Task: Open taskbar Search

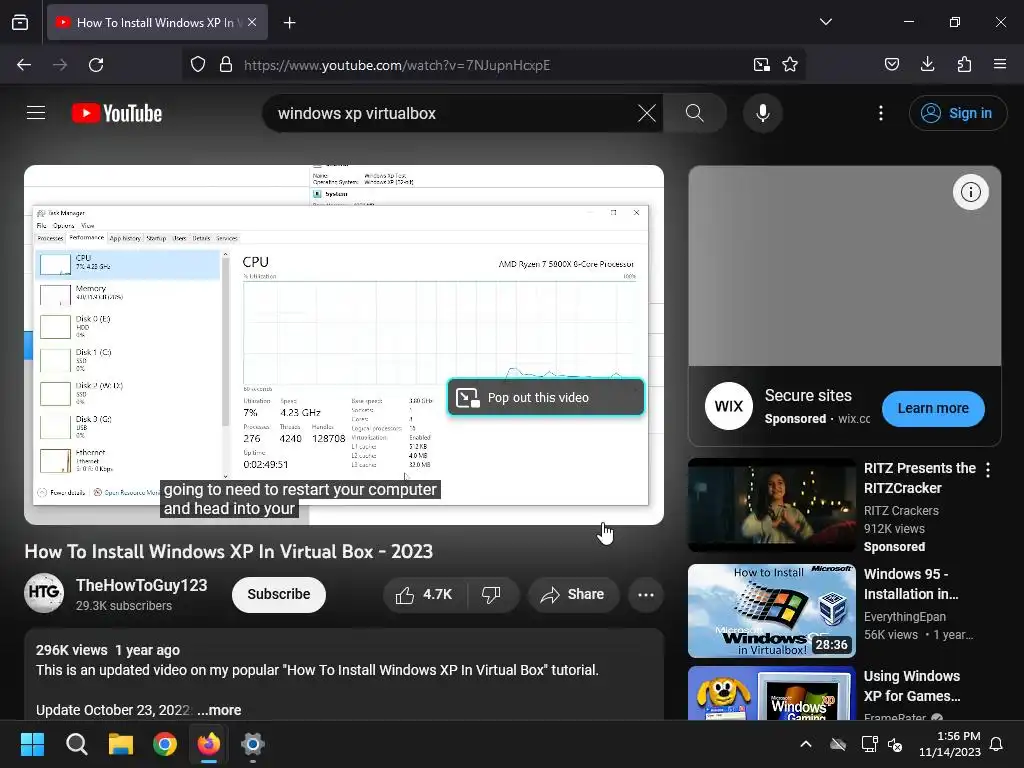Action: tap(76, 744)
